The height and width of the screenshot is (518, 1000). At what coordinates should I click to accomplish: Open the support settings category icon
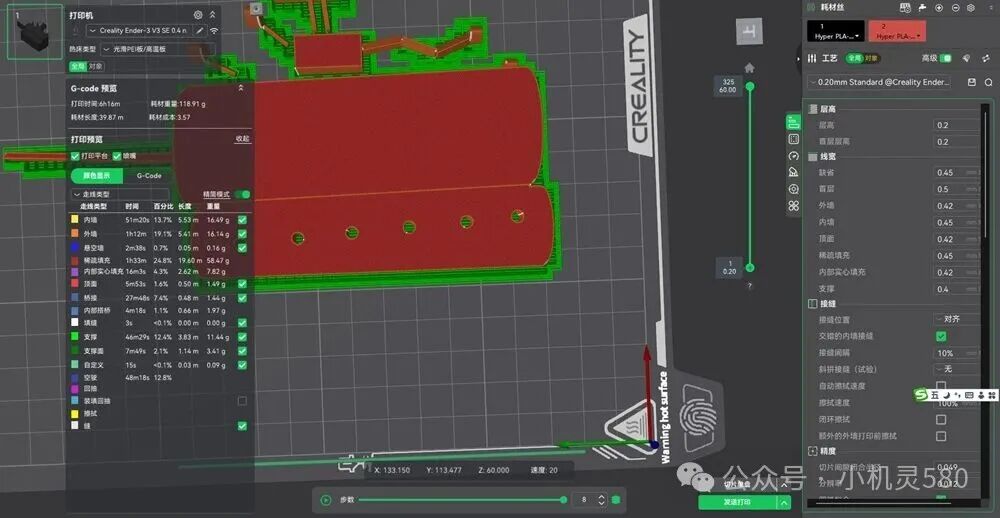click(793, 172)
